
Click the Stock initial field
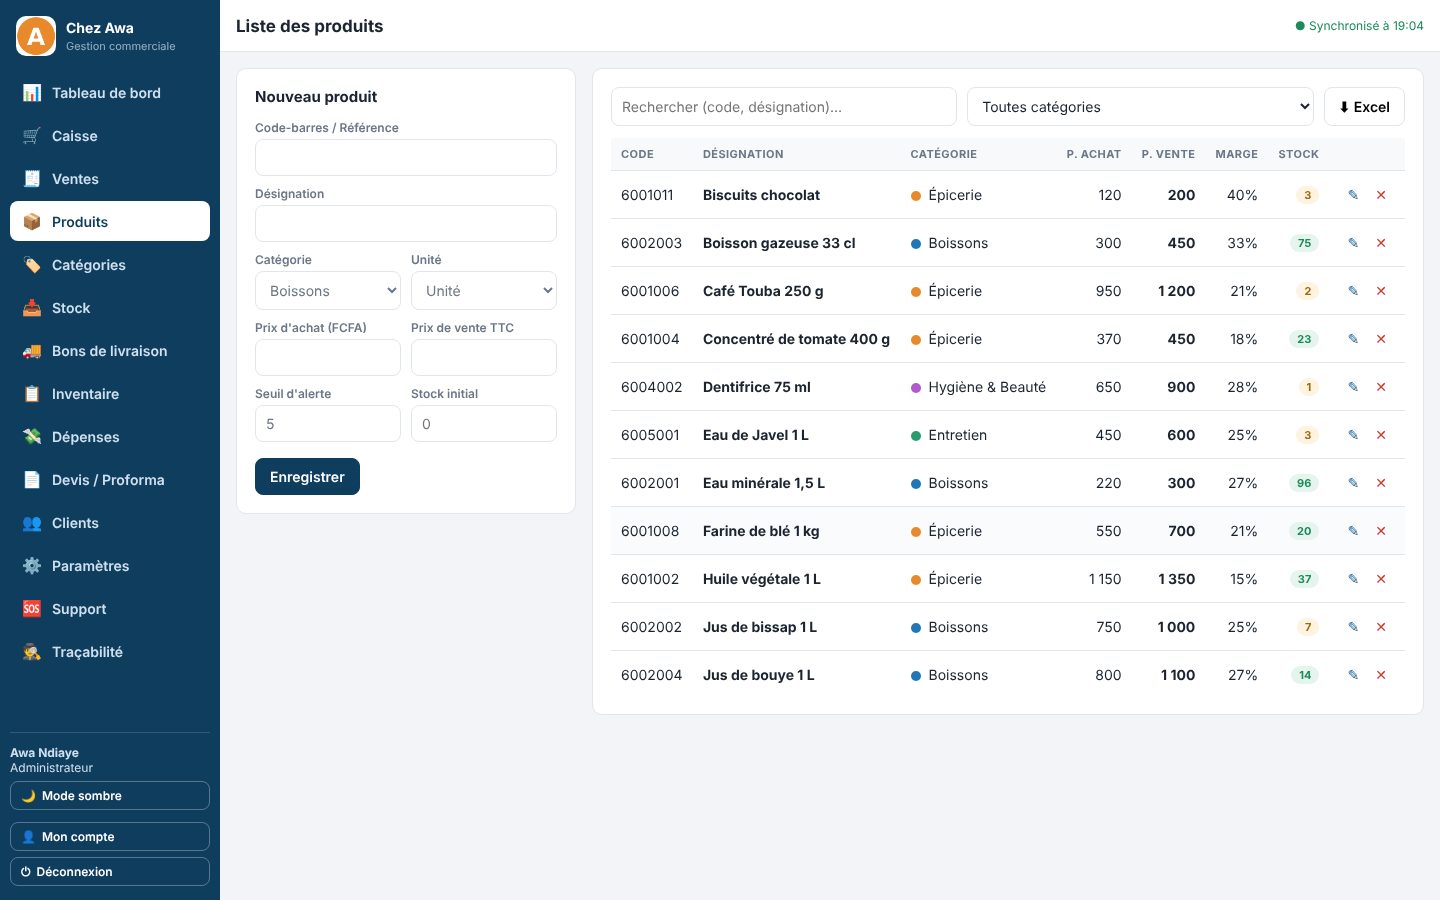(484, 424)
